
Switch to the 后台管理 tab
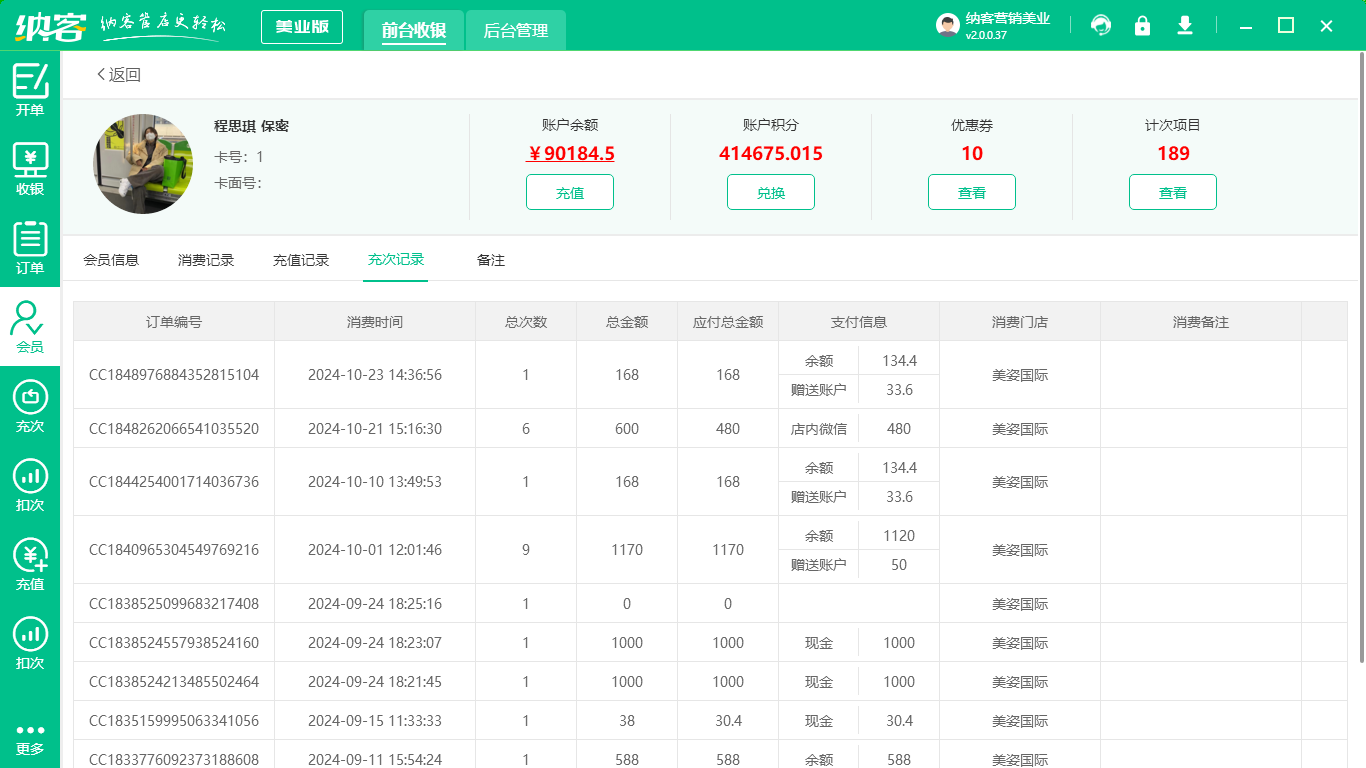pyautogui.click(x=515, y=31)
